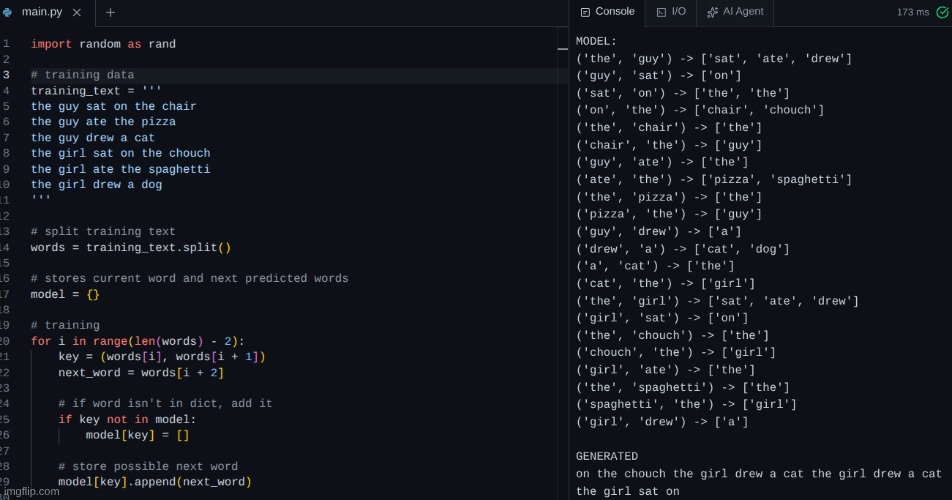Click the I/O terminal icon
The height and width of the screenshot is (500, 952).
pos(661,12)
